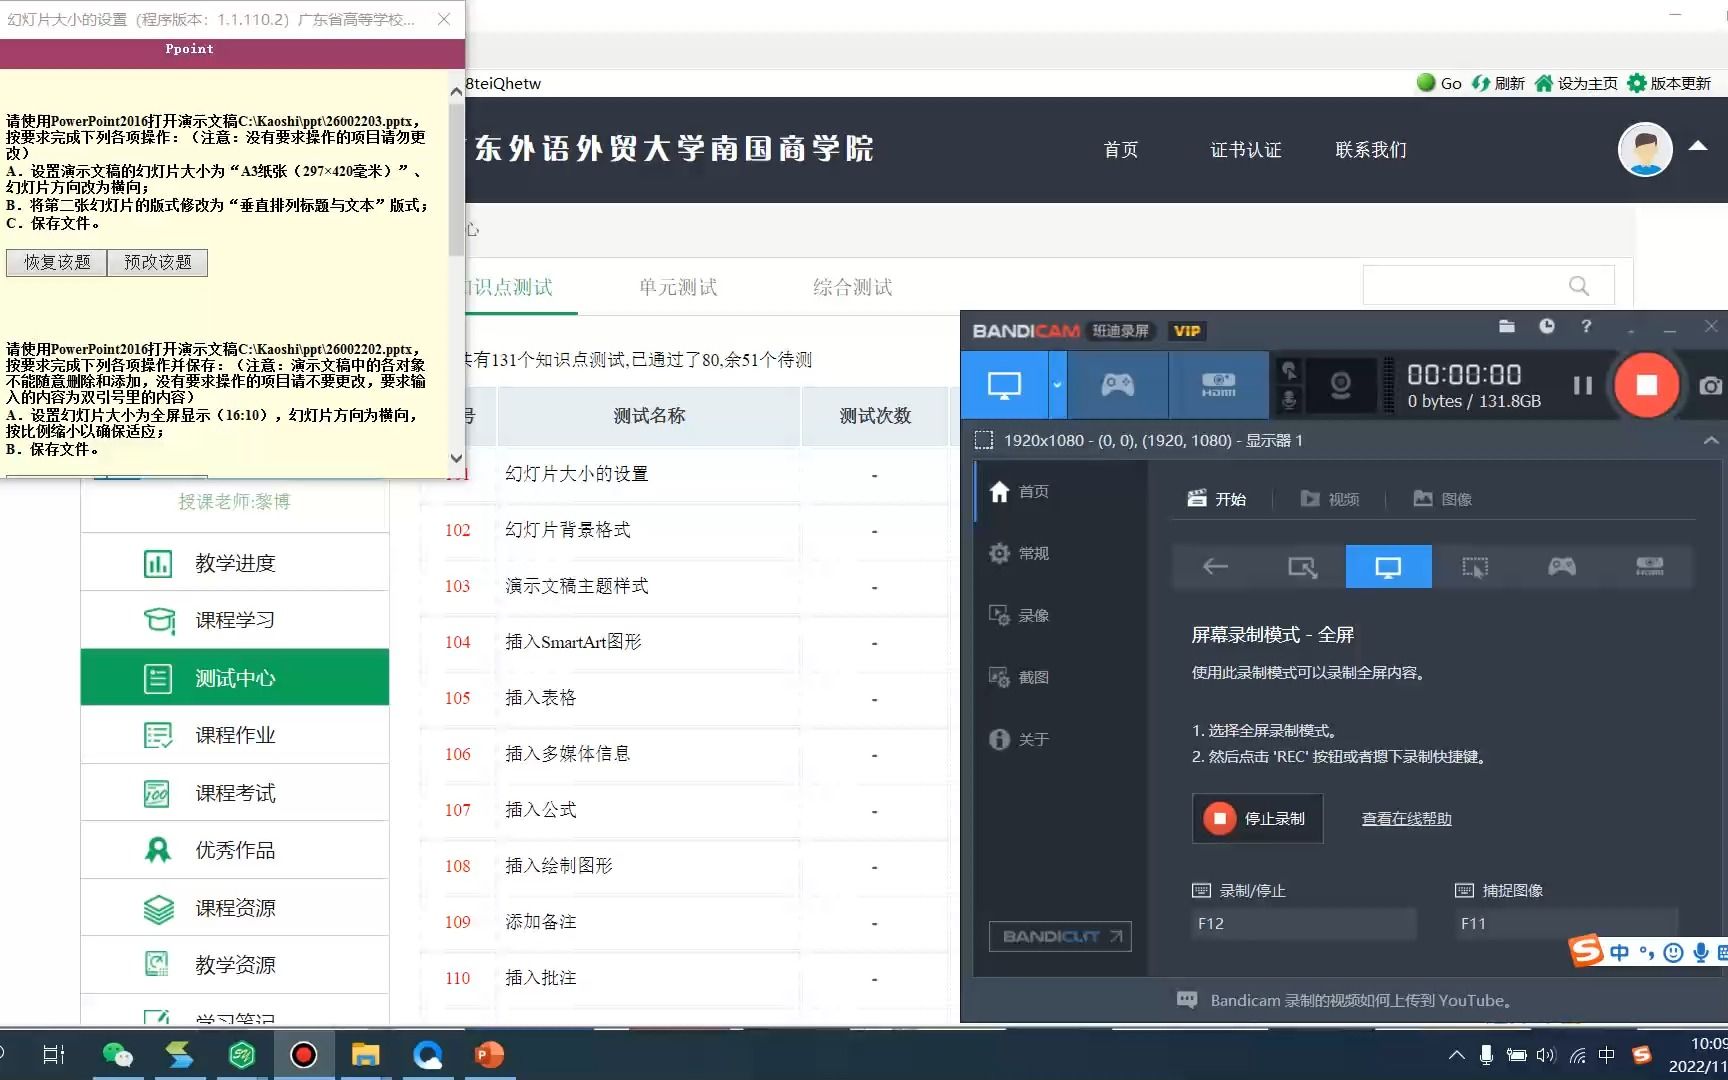
Task: Select rectangle area recording mode icon
Action: tap(1302, 567)
